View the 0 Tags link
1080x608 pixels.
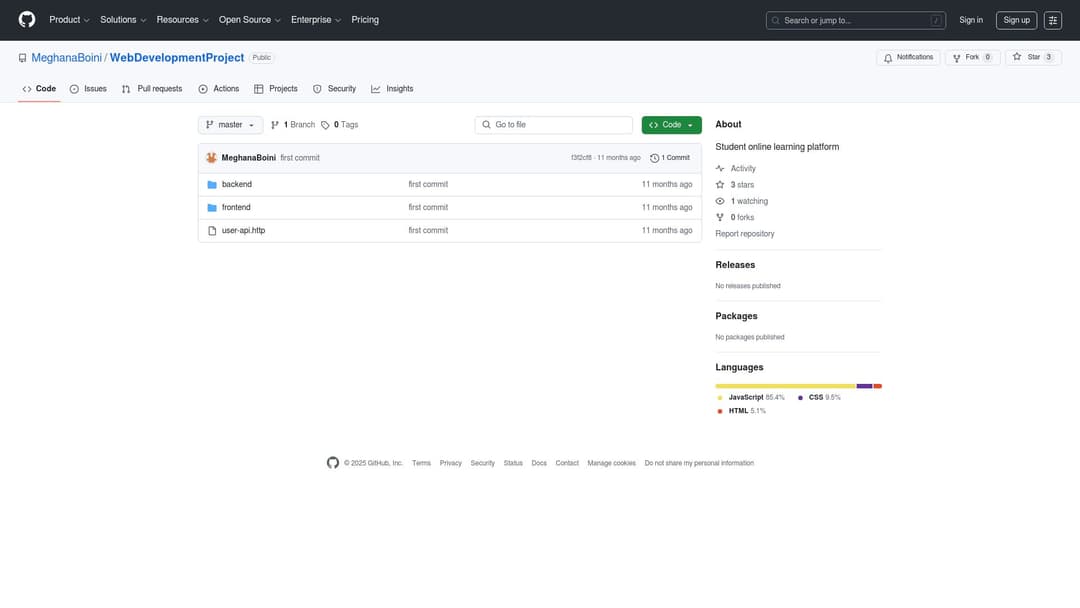(x=340, y=125)
